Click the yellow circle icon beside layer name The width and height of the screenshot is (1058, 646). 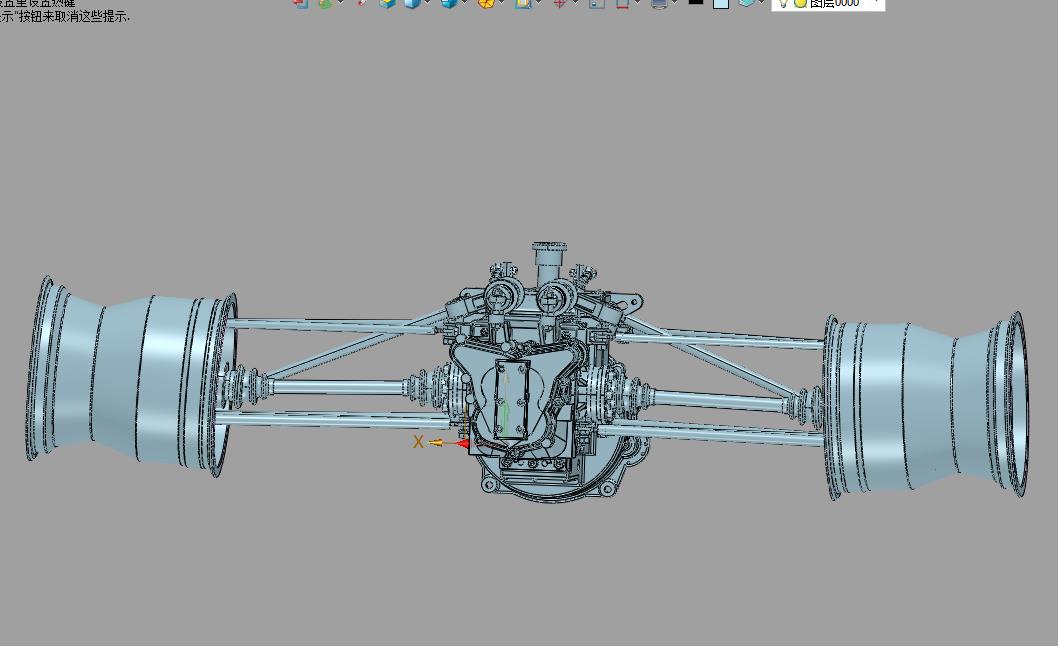pos(800,3)
